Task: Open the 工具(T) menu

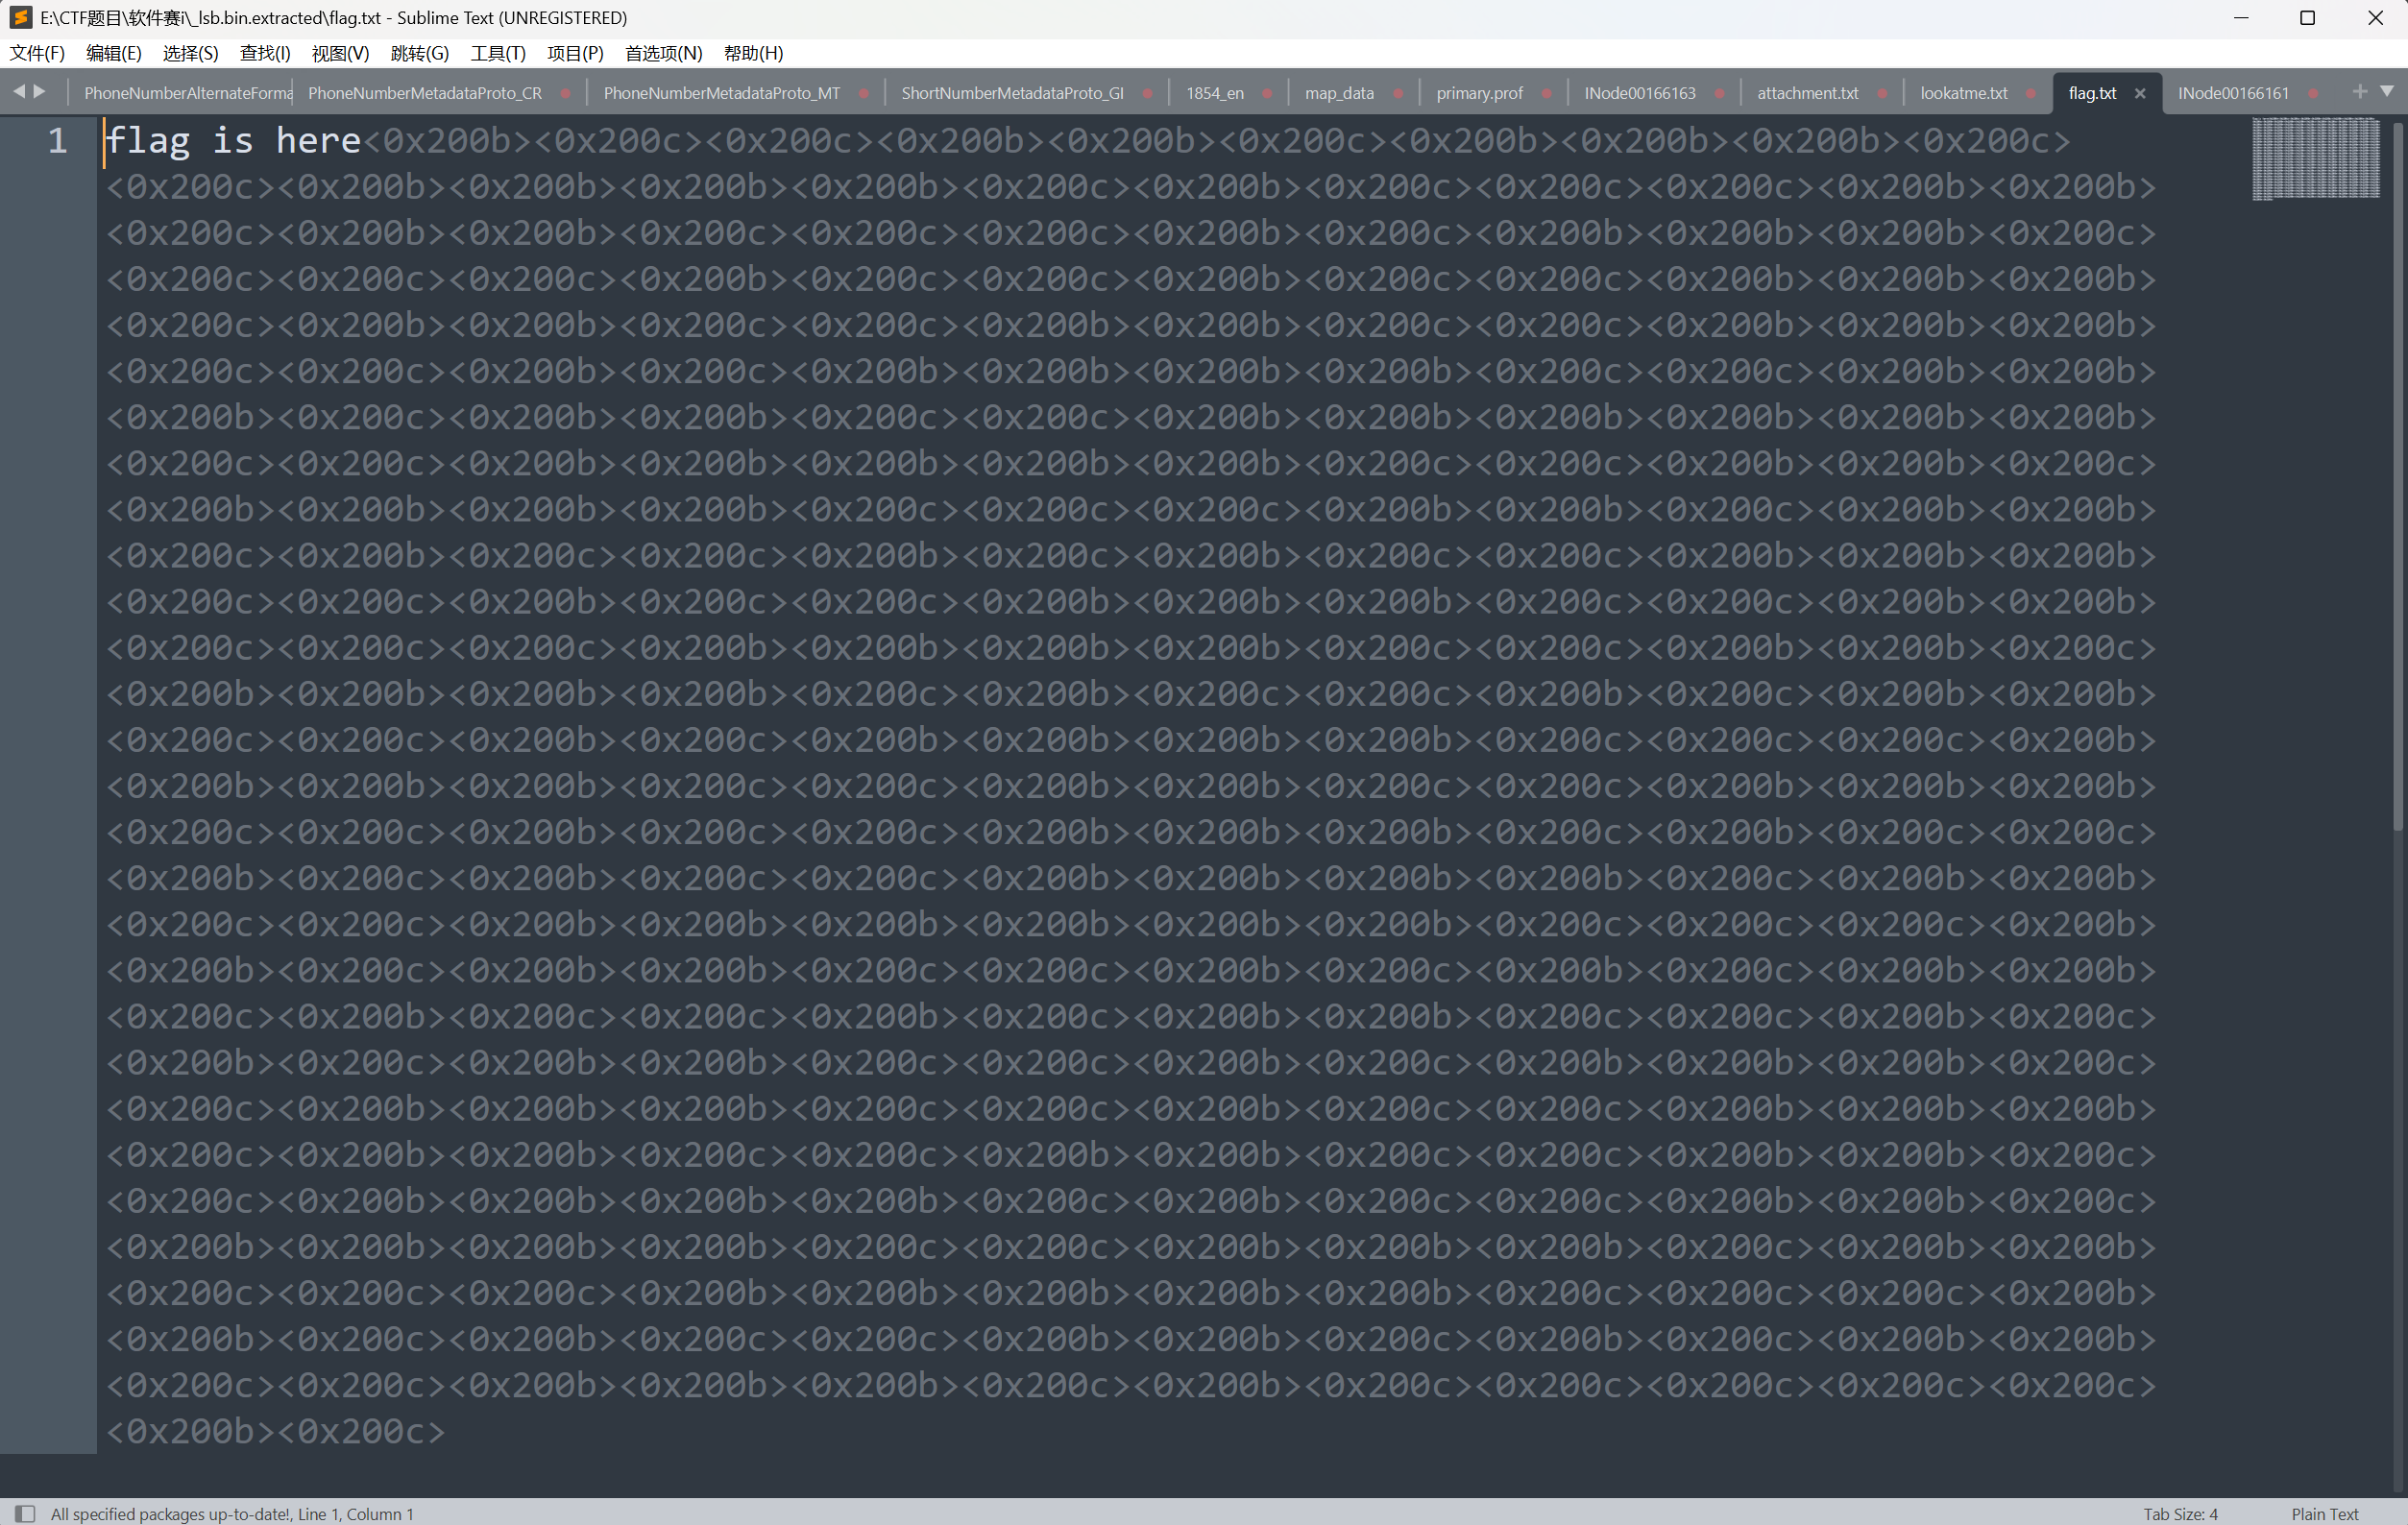Action: 497,53
